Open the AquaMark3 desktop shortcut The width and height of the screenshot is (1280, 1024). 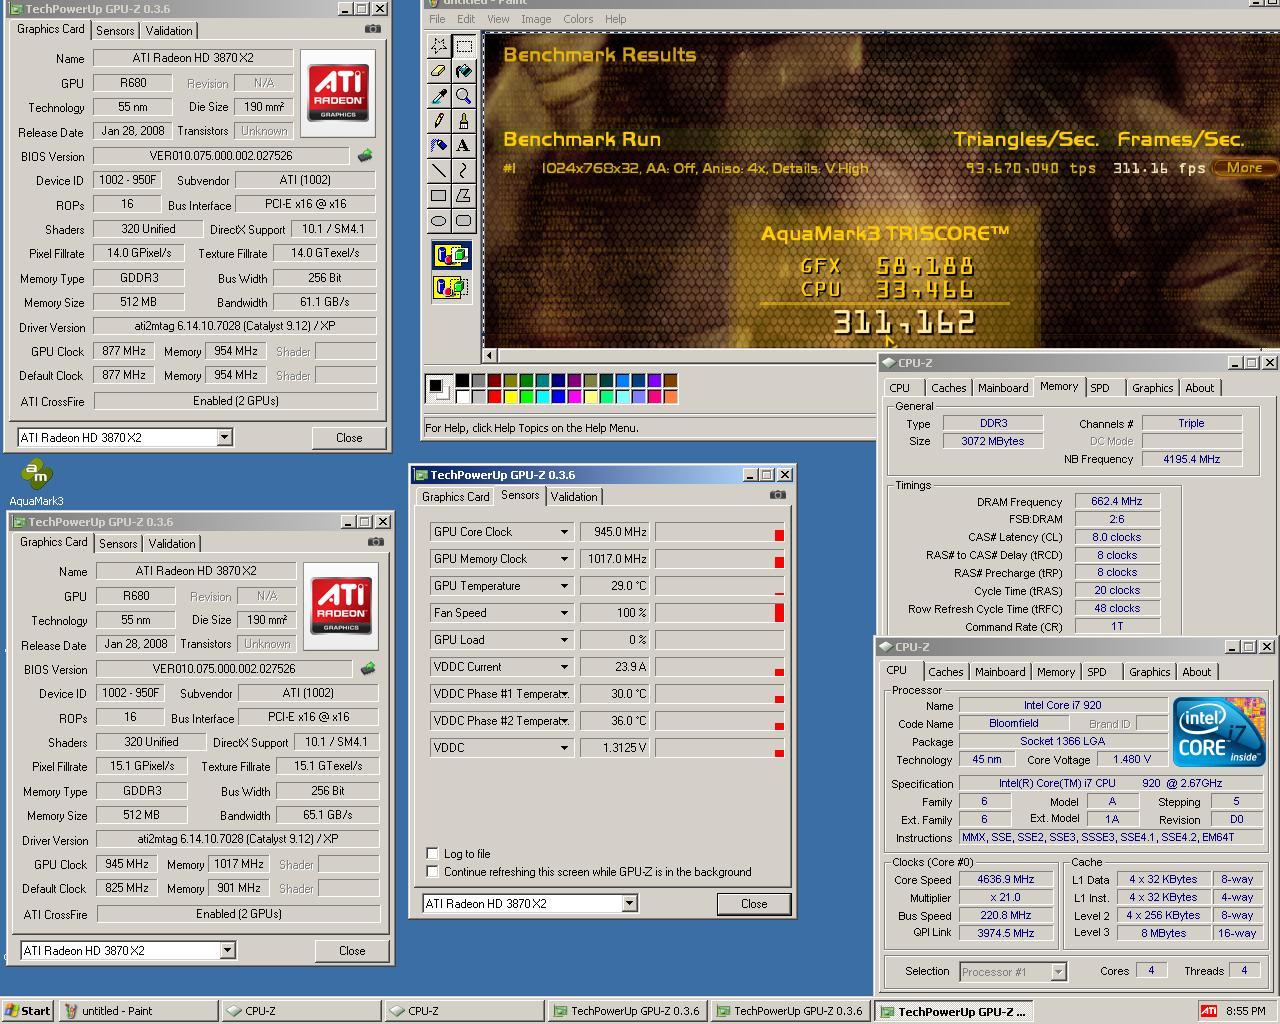(x=36, y=482)
